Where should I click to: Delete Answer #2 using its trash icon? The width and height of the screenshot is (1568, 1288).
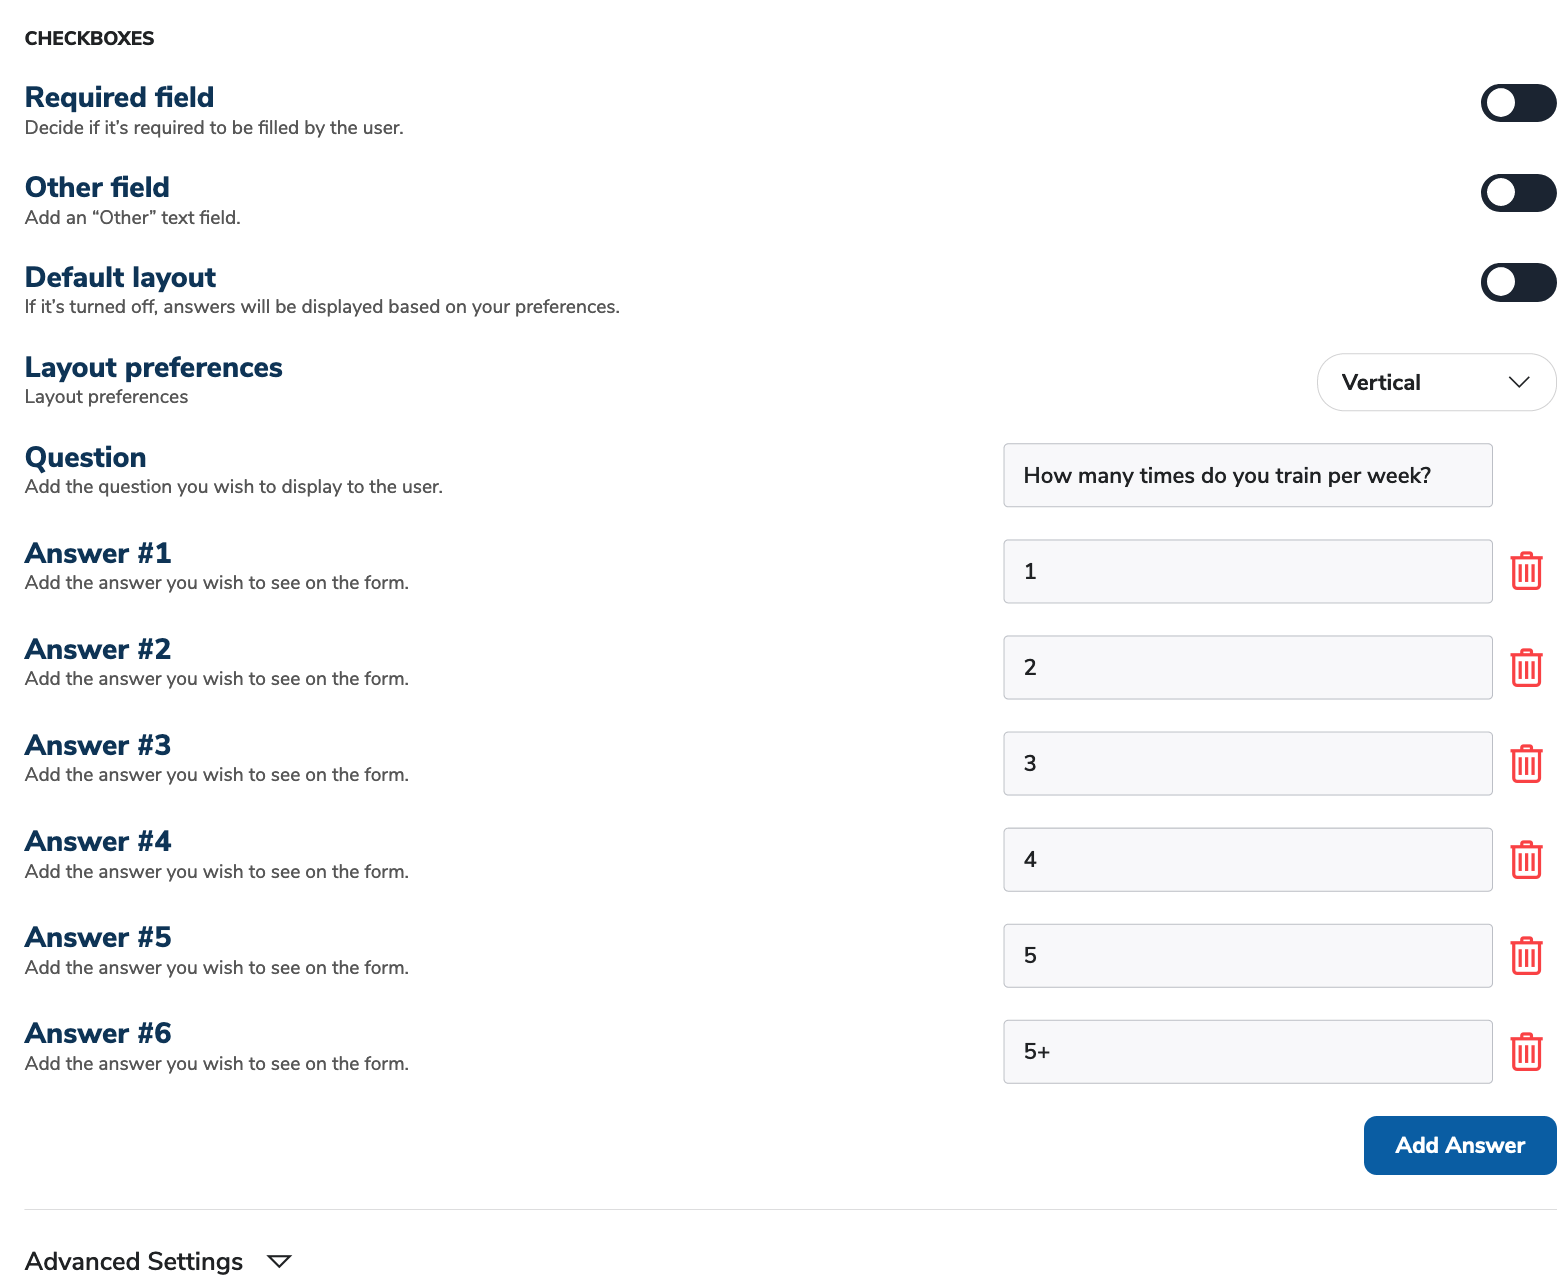1527,667
